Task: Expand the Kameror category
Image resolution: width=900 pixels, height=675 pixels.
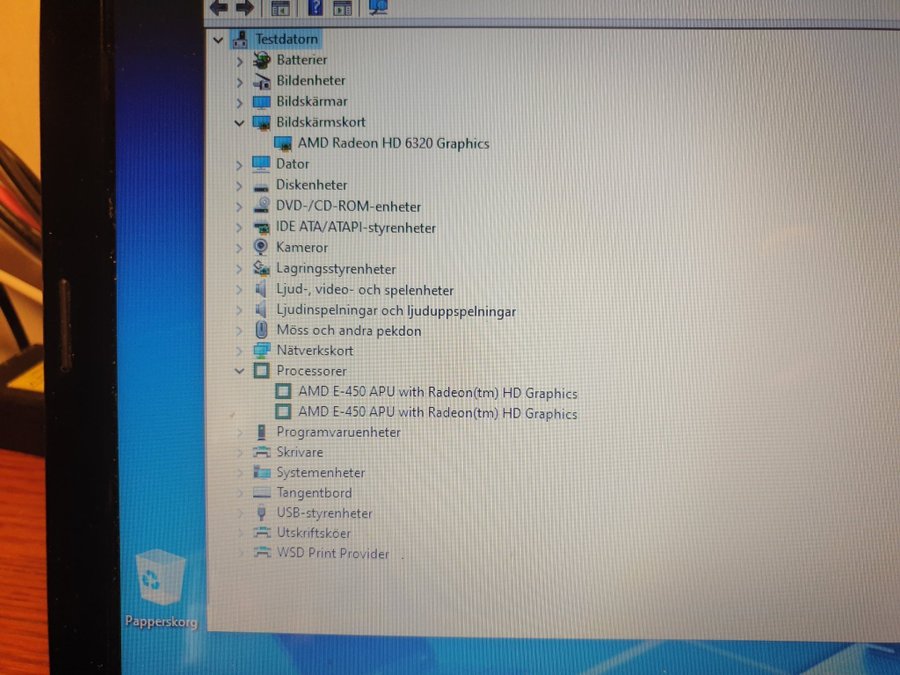Action: point(239,248)
